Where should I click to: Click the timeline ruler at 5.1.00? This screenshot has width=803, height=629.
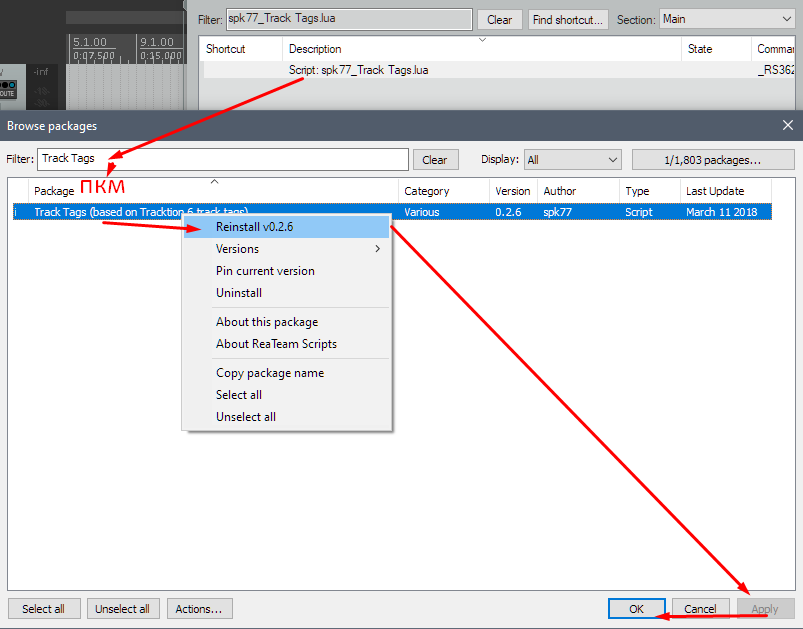(90, 43)
